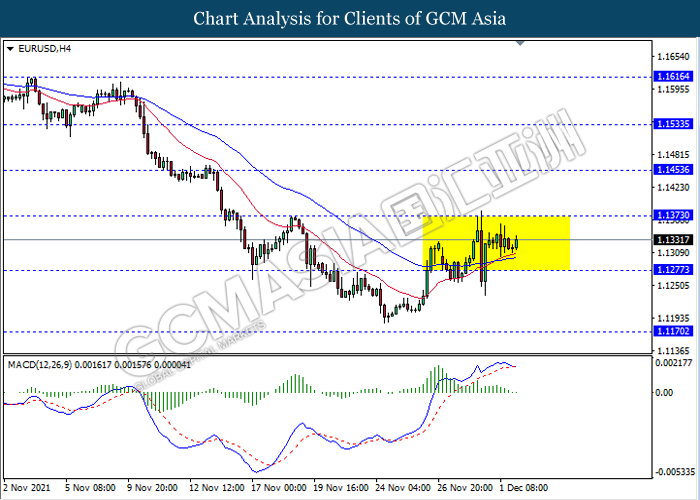Select the 1.14536 price level label
This screenshot has width=700, height=500.
(x=673, y=169)
